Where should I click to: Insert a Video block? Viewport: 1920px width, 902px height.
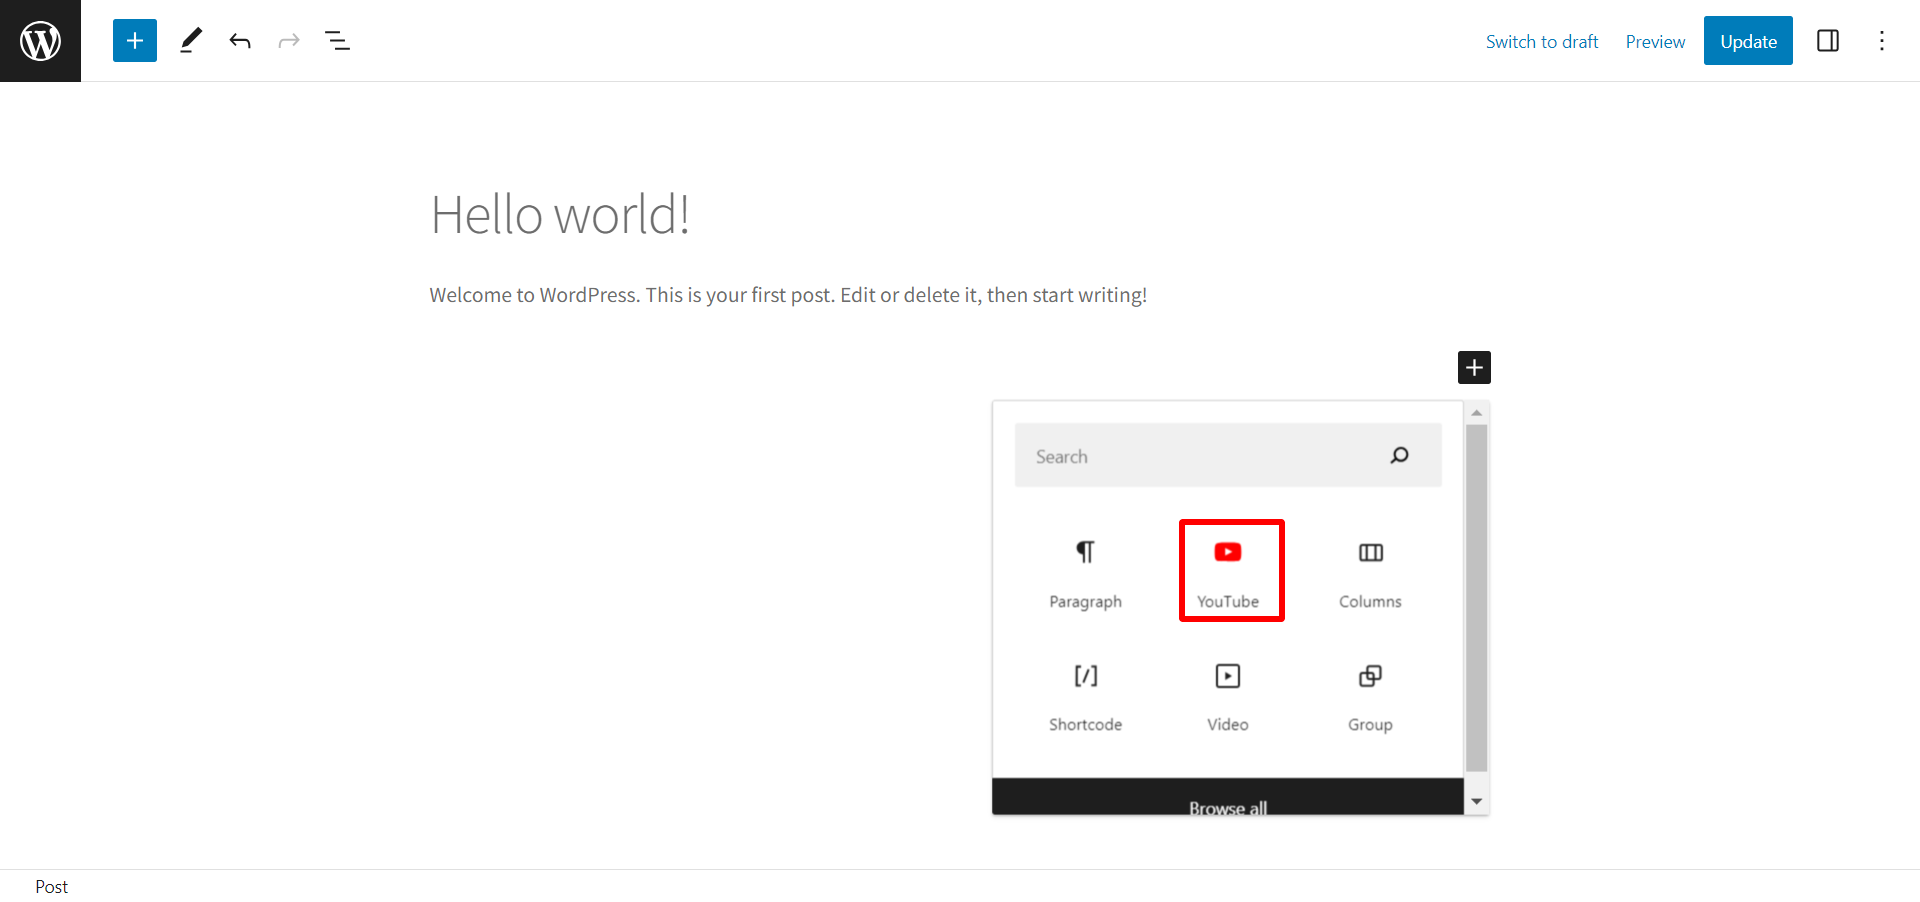(x=1228, y=697)
